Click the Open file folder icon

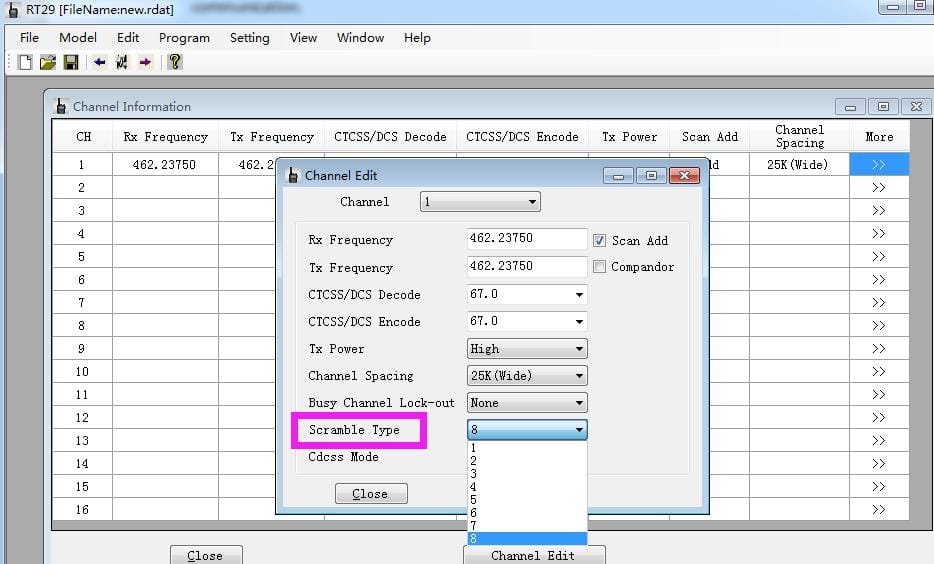coord(48,62)
